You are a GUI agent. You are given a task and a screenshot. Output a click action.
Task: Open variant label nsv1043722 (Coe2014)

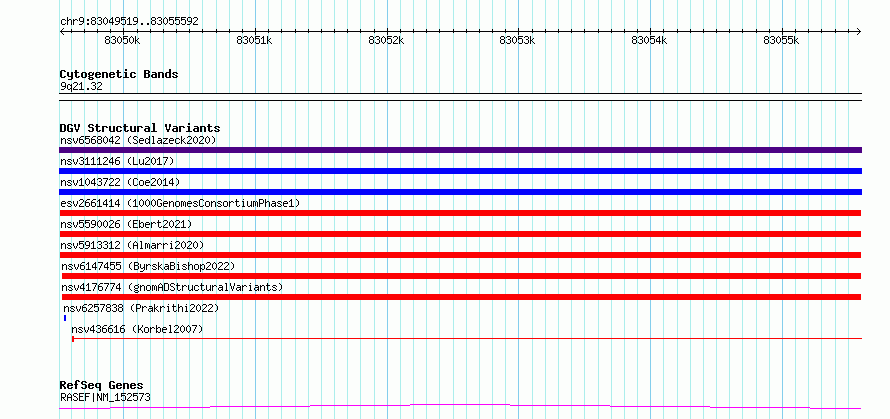pos(120,182)
